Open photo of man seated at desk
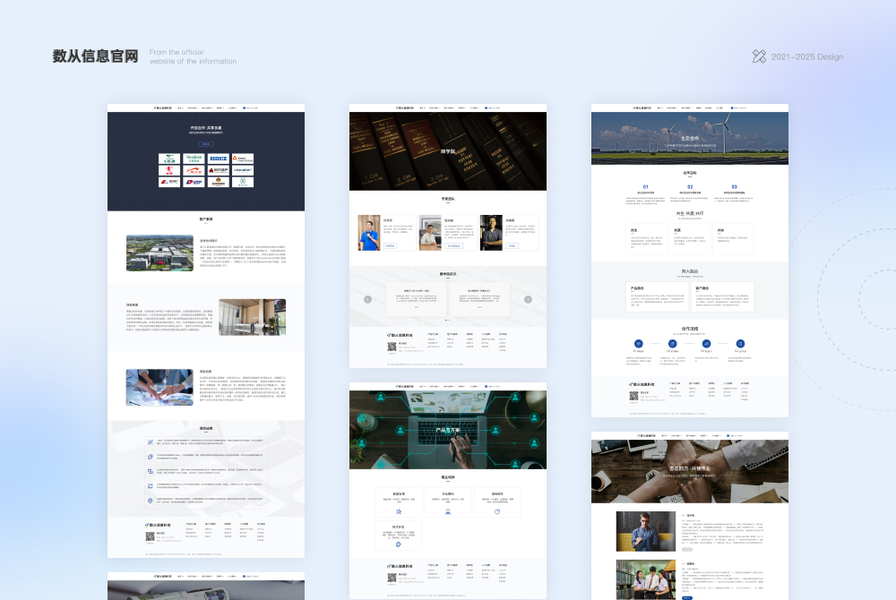 click(430, 233)
